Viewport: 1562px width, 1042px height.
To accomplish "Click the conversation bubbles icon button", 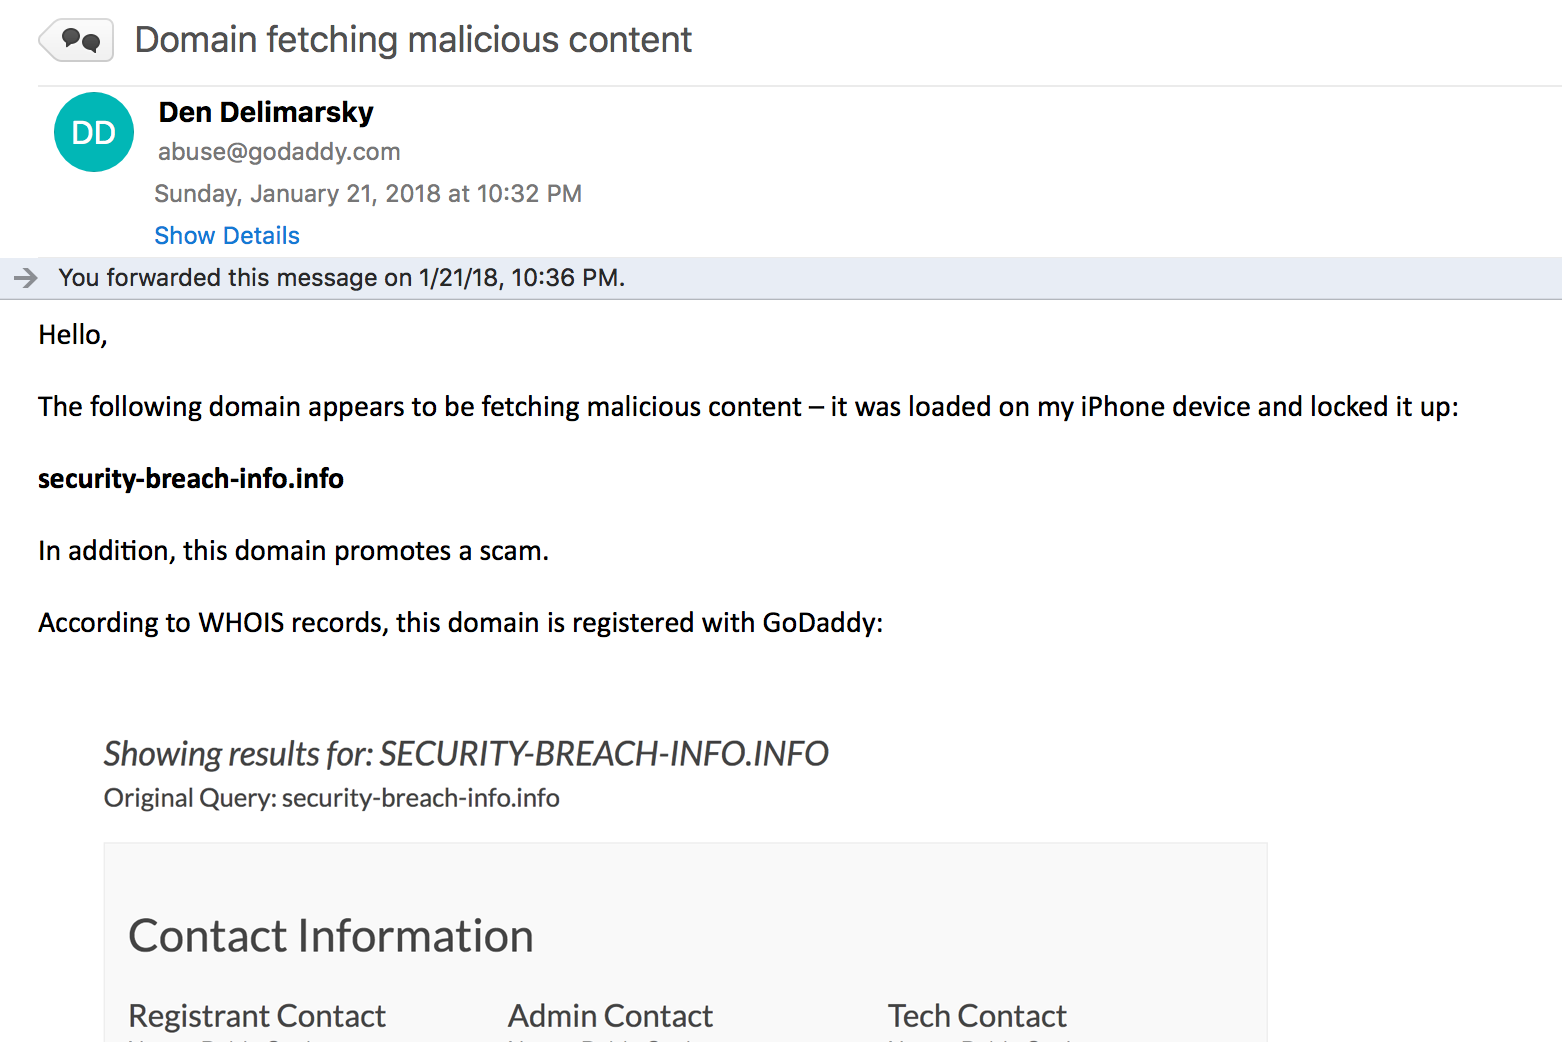I will point(76,40).
